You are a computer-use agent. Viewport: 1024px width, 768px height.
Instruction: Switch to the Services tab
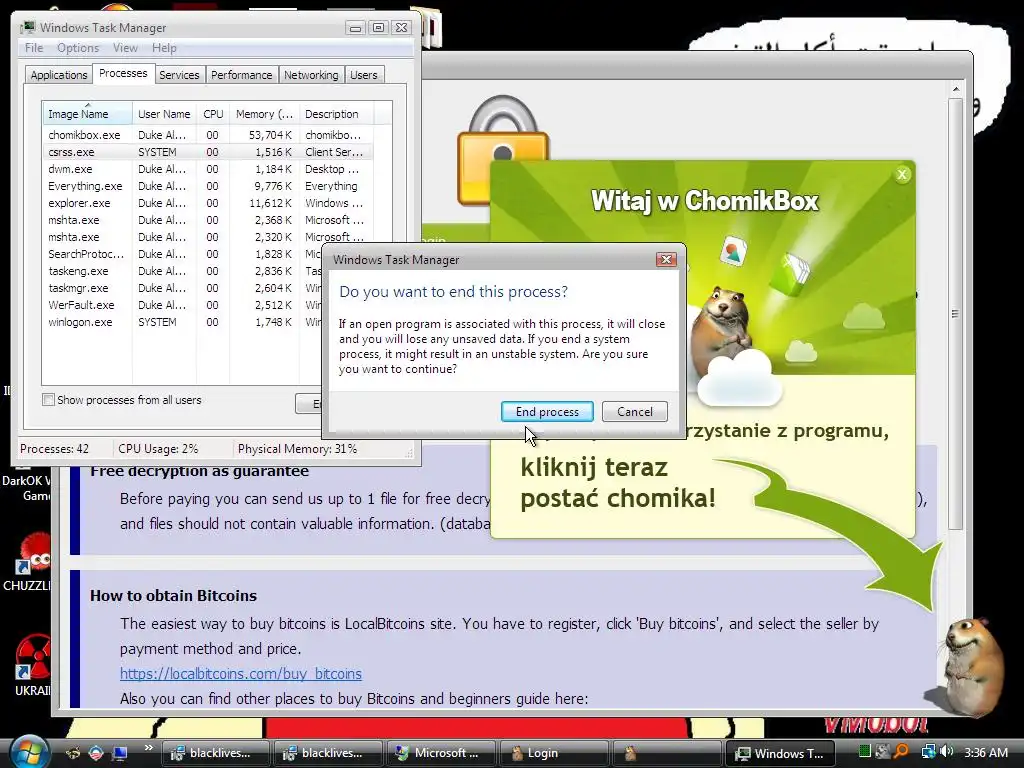pos(179,75)
